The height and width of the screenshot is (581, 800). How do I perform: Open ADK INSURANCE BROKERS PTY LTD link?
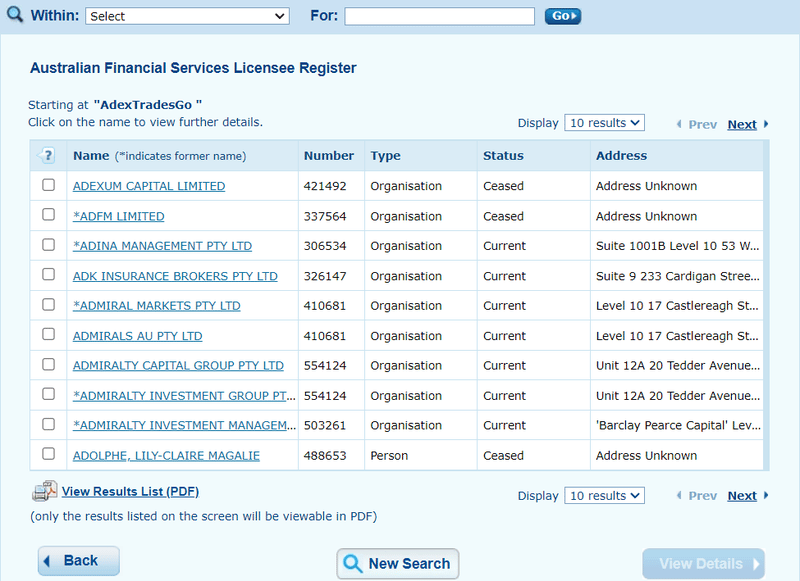(175, 276)
